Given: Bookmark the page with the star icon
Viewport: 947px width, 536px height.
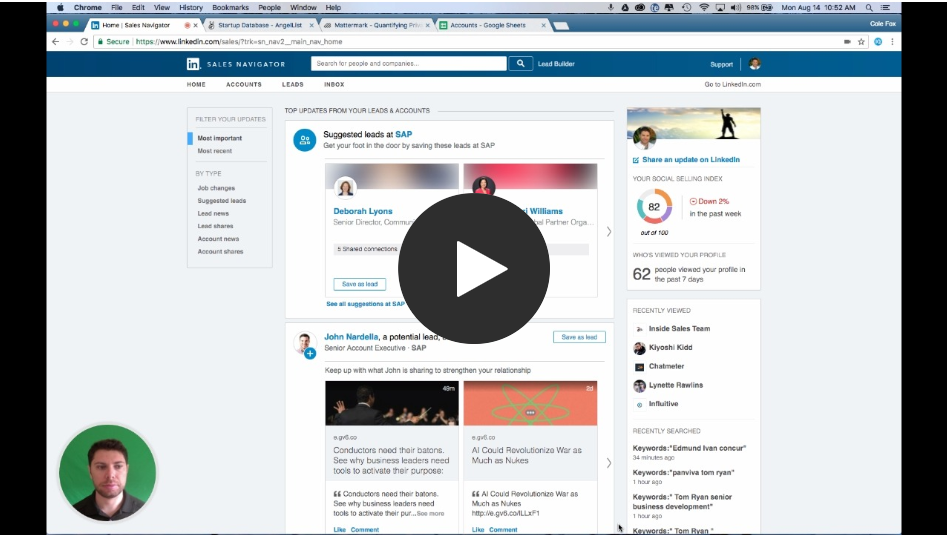Looking at the screenshot, I should [x=861, y=42].
